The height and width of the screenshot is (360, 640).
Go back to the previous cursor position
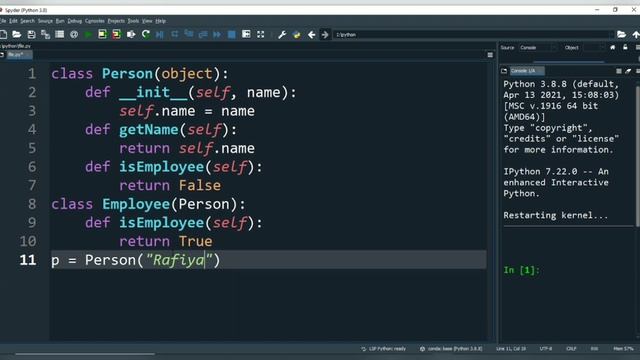[311, 35]
